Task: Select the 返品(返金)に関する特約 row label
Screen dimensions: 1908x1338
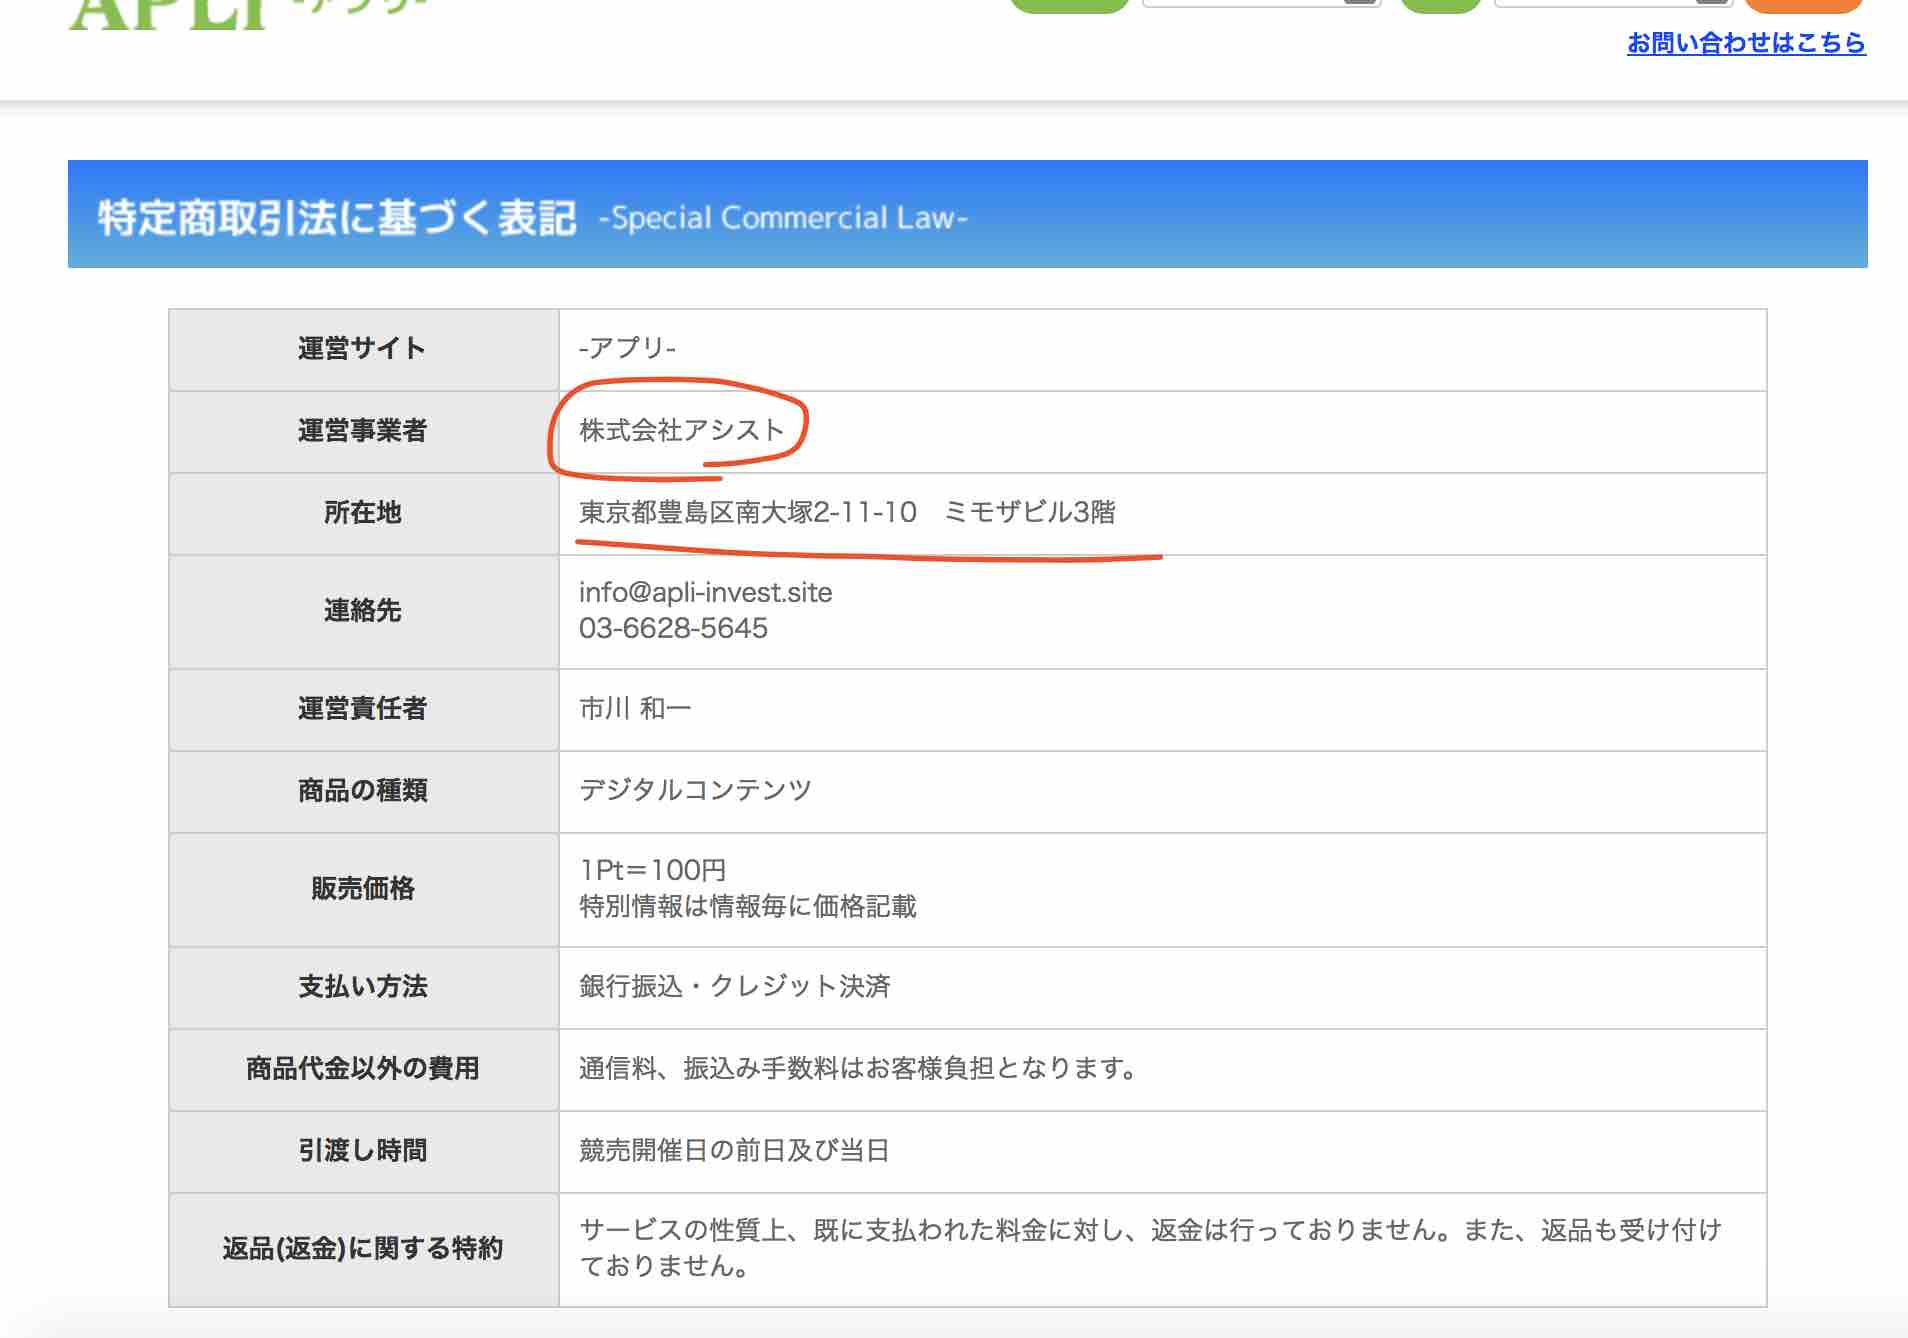Action: [362, 1248]
